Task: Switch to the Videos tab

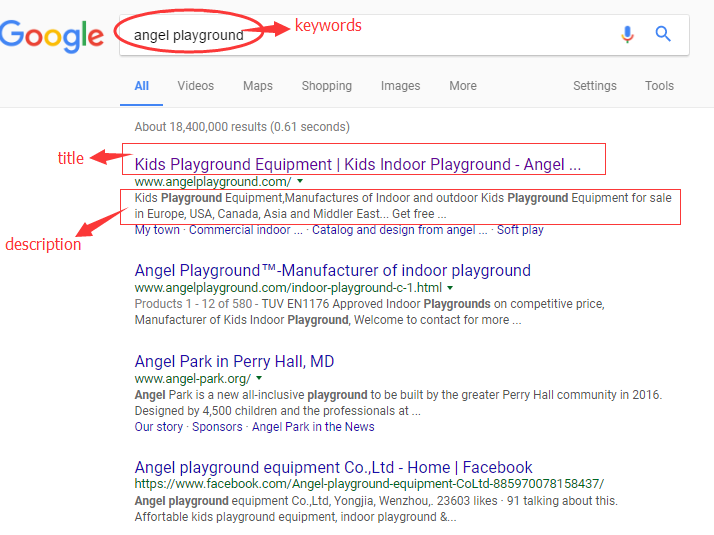Action: (196, 86)
